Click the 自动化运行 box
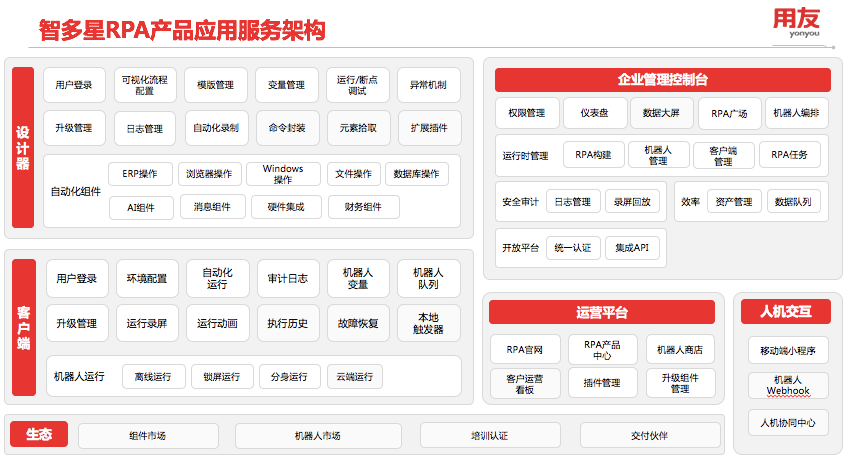This screenshot has height=458, width=853. tap(218, 278)
